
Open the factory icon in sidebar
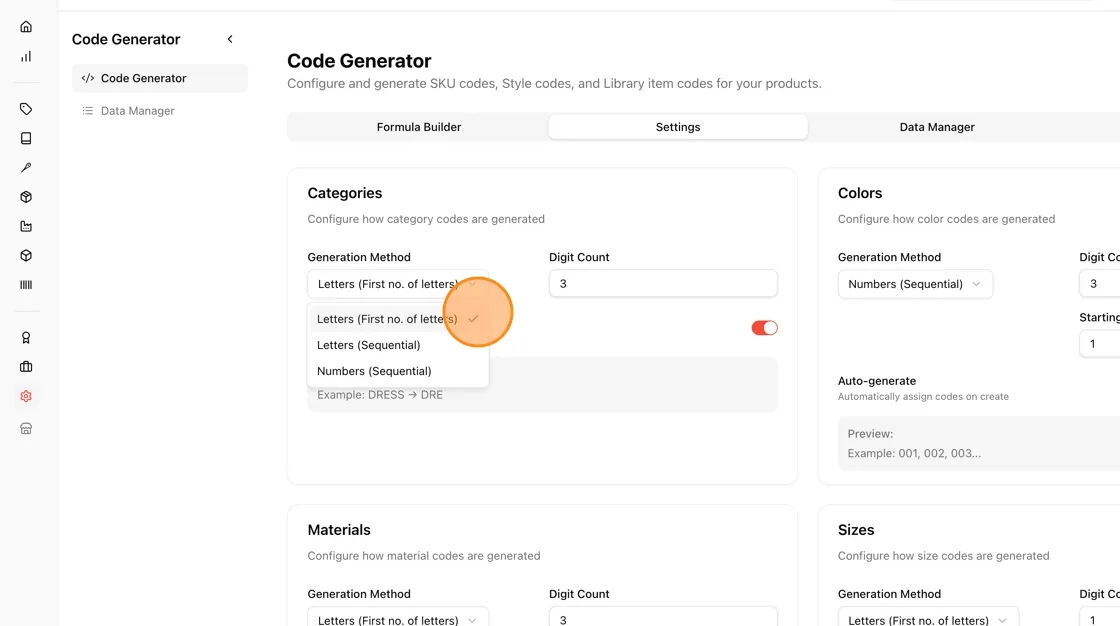26,226
